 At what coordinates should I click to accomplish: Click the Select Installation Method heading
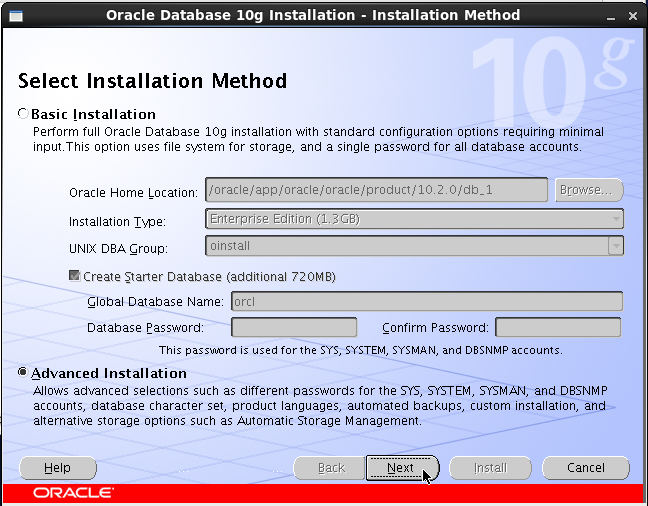point(152,81)
